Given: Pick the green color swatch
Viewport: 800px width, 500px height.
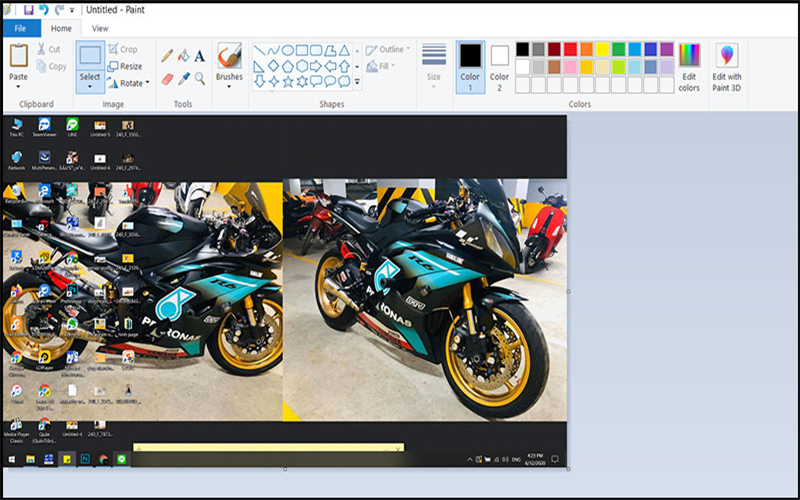Looking at the screenshot, I should click(618, 49).
